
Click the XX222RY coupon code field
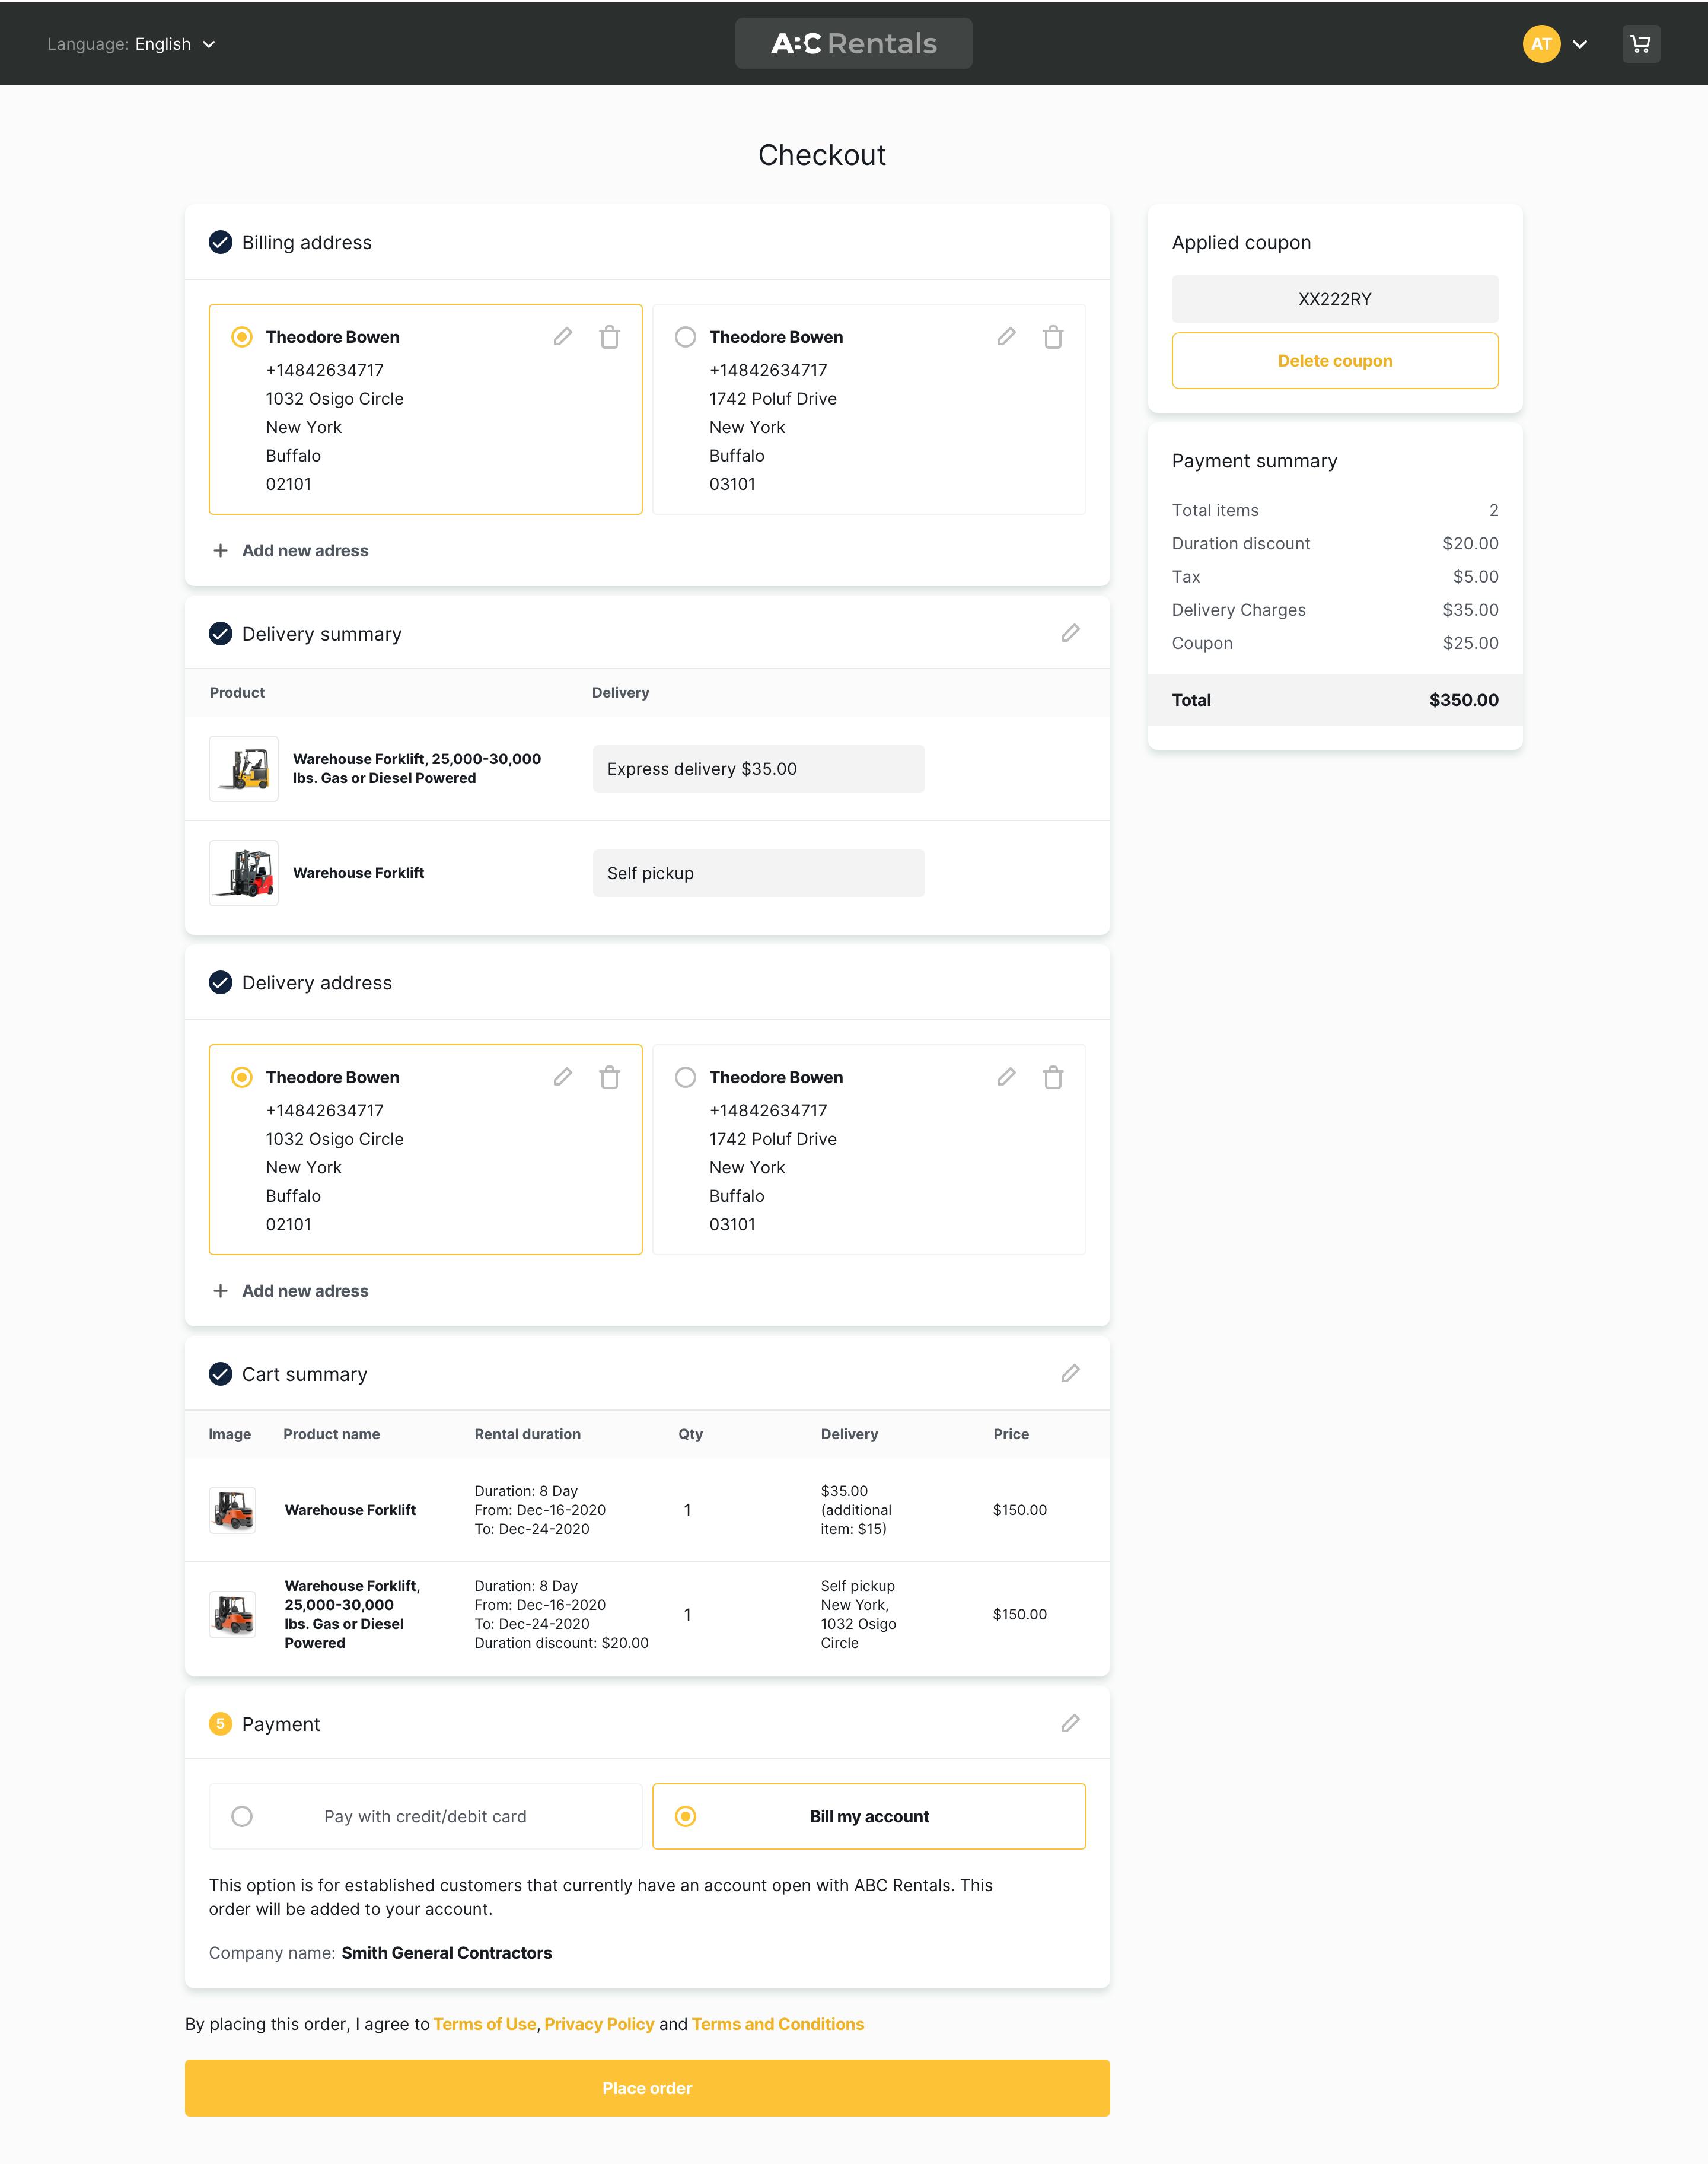tap(1334, 299)
